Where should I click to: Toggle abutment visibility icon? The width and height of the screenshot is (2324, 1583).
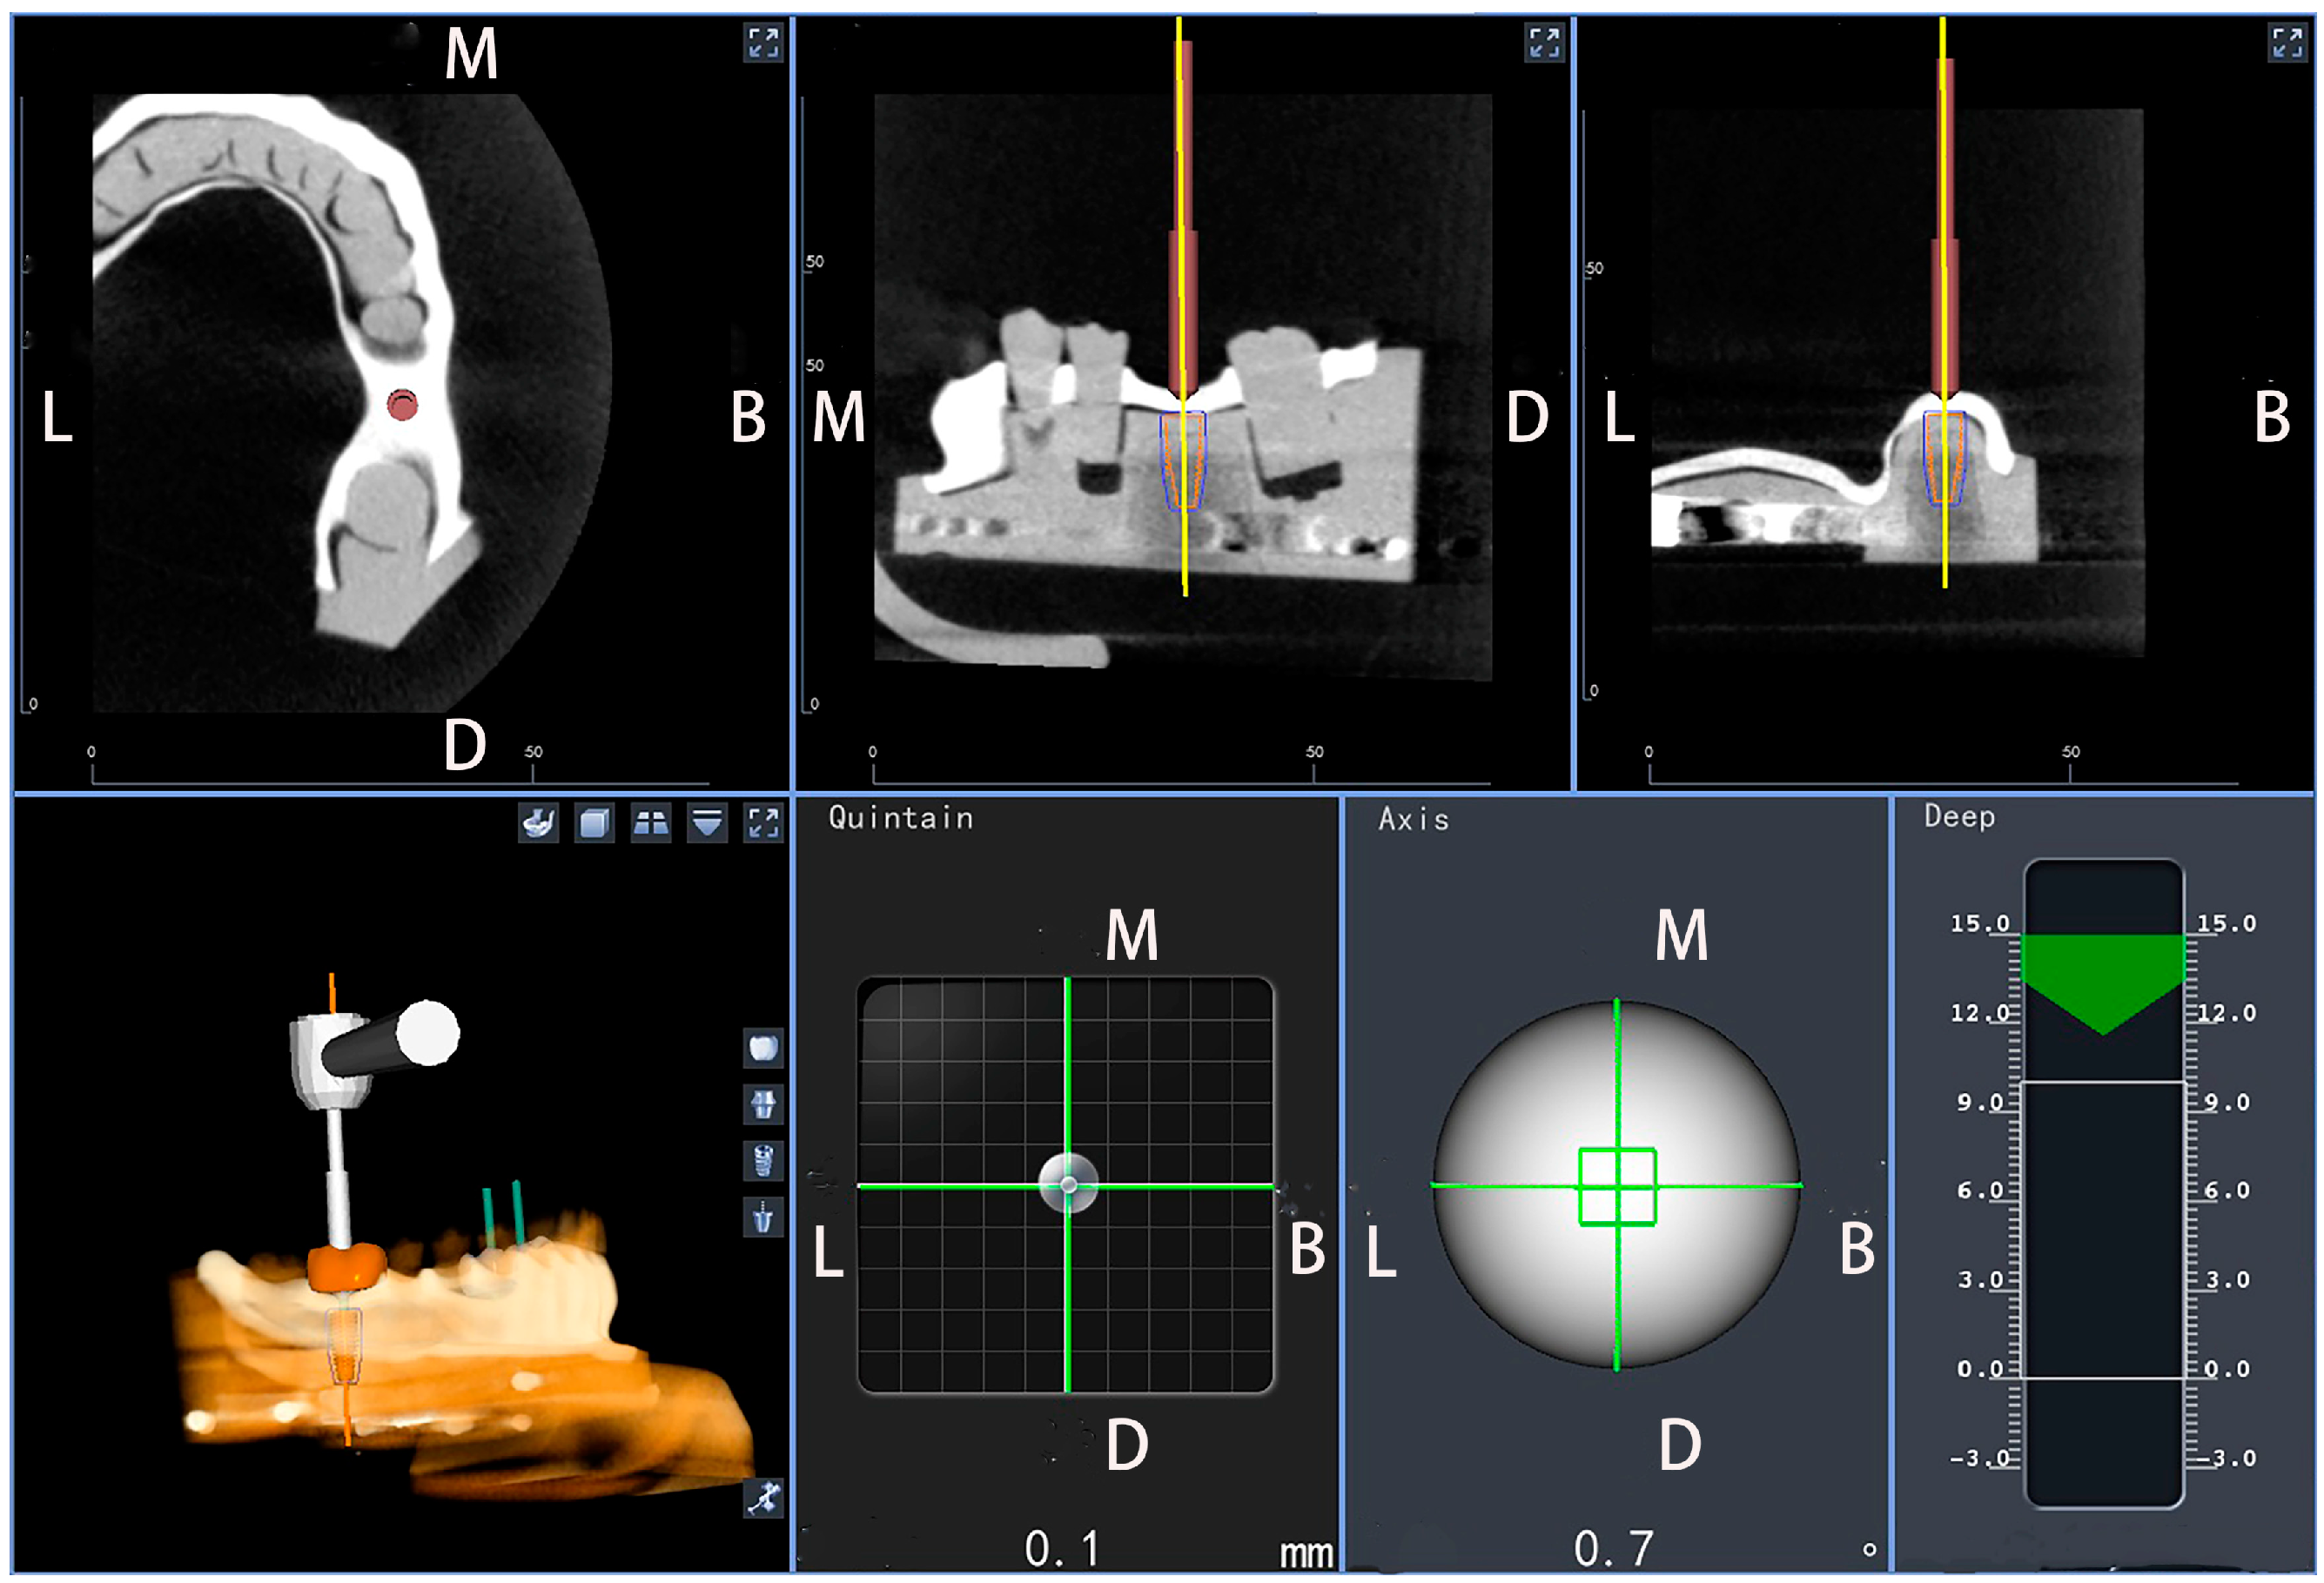click(763, 1105)
